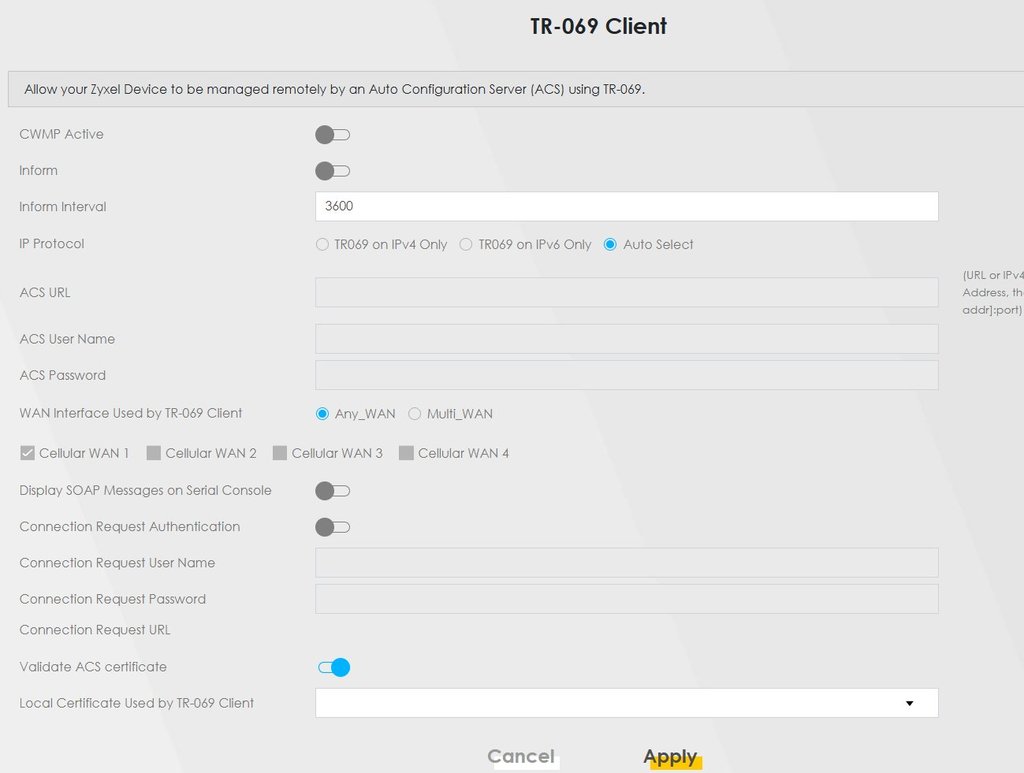Screen dimensions: 1024x773
Task: Select the Multi_WAN radio button
Action: [414, 414]
